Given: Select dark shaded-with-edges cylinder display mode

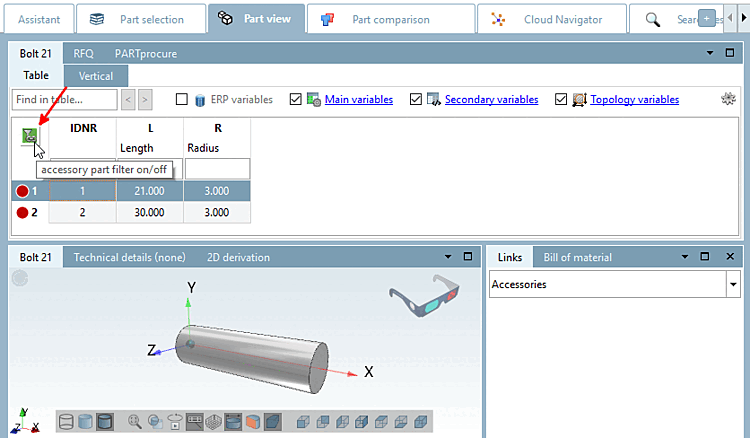Looking at the screenshot, I should click(104, 422).
